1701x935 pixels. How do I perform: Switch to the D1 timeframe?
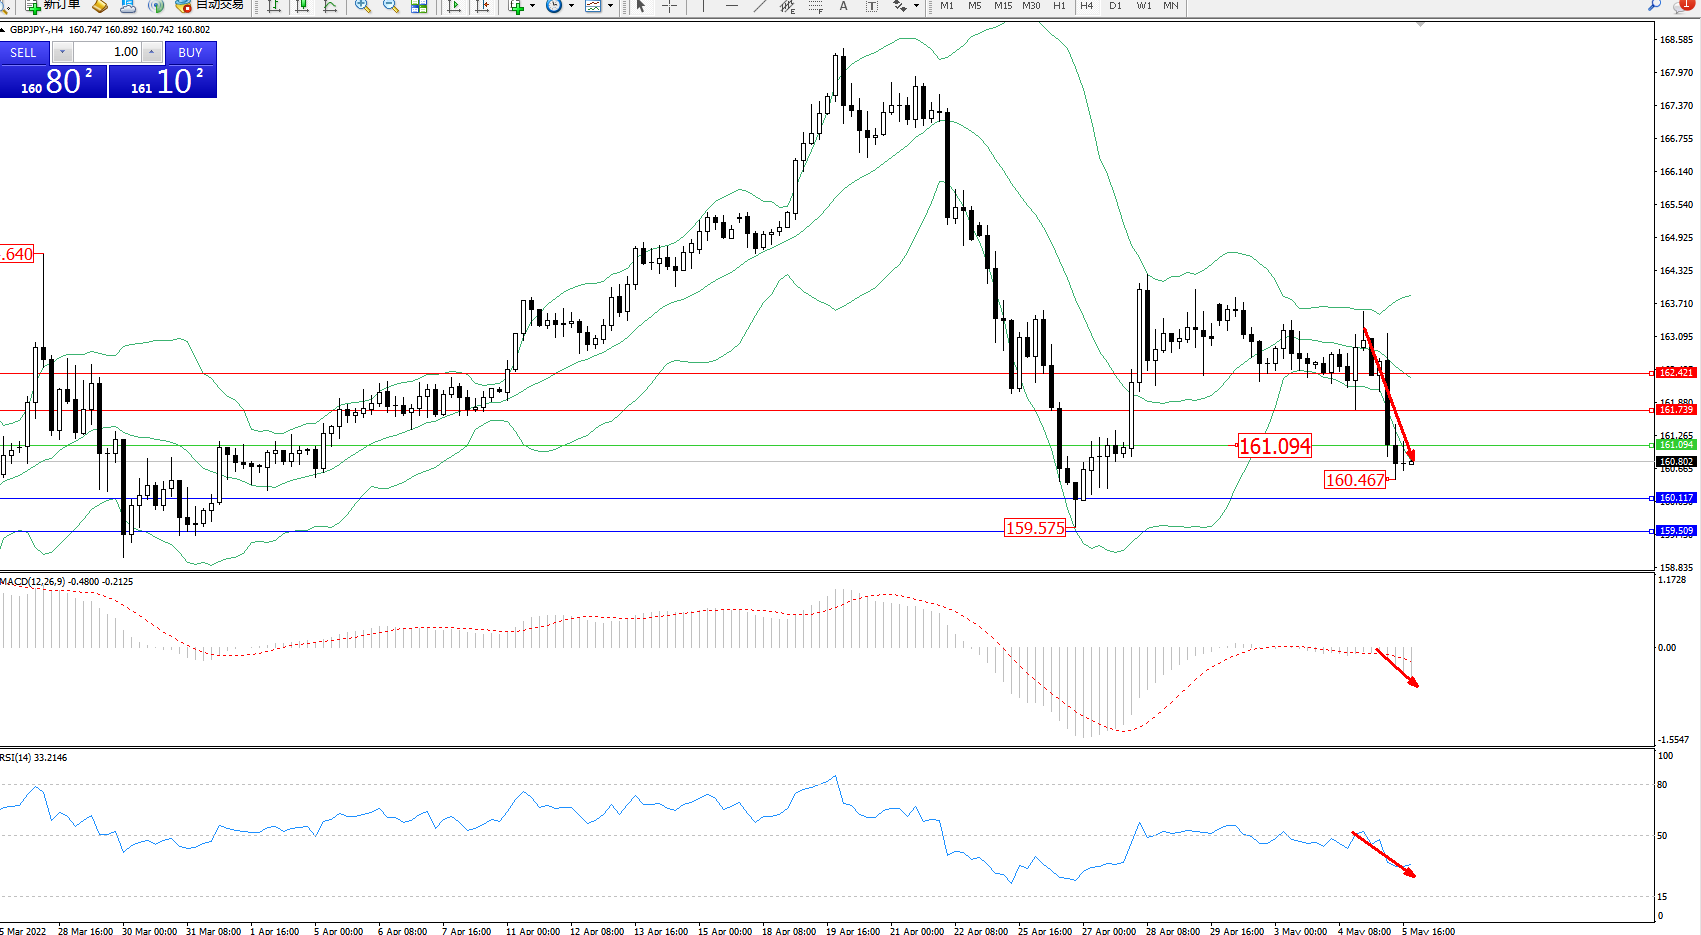(1115, 6)
